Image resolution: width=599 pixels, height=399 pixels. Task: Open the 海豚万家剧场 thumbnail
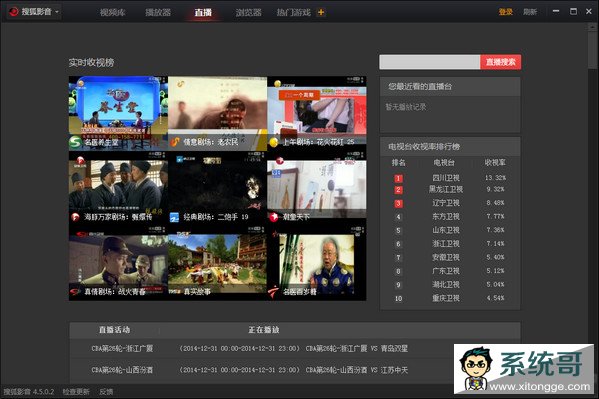tap(118, 188)
